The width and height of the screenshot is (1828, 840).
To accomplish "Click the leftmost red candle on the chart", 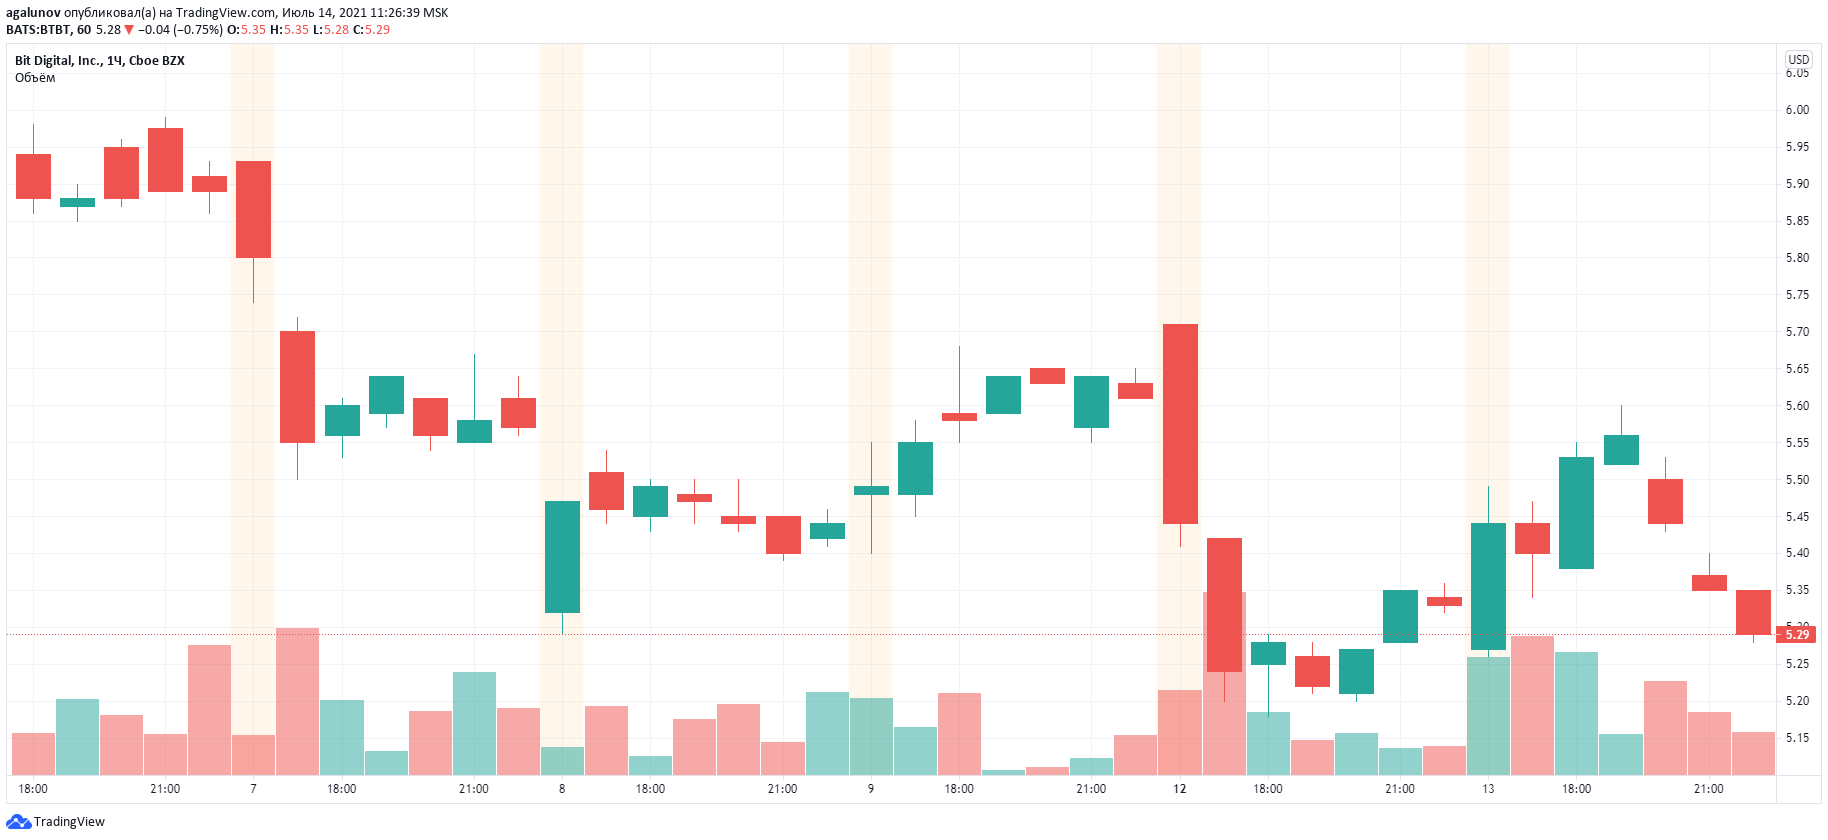I will click(x=33, y=176).
